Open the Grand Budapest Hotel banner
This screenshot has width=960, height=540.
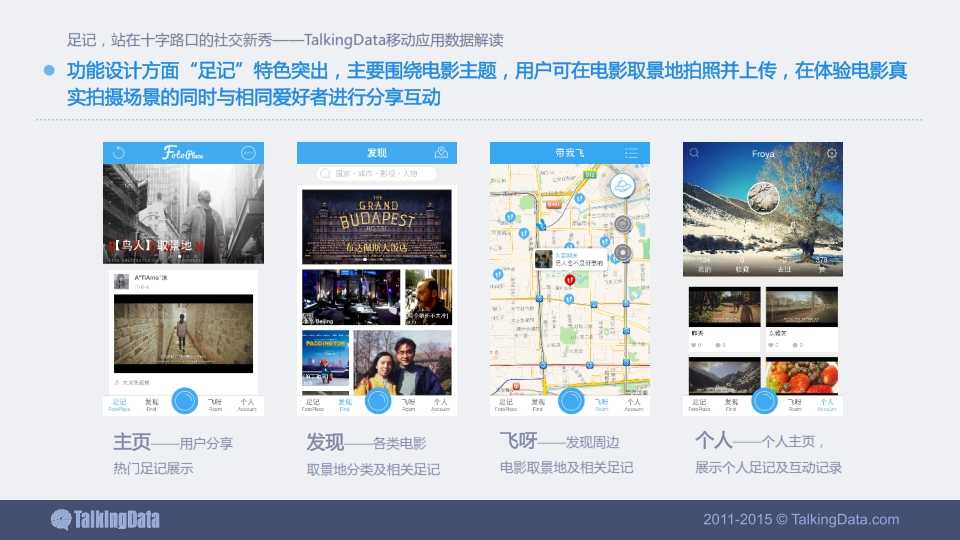pyautogui.click(x=377, y=227)
